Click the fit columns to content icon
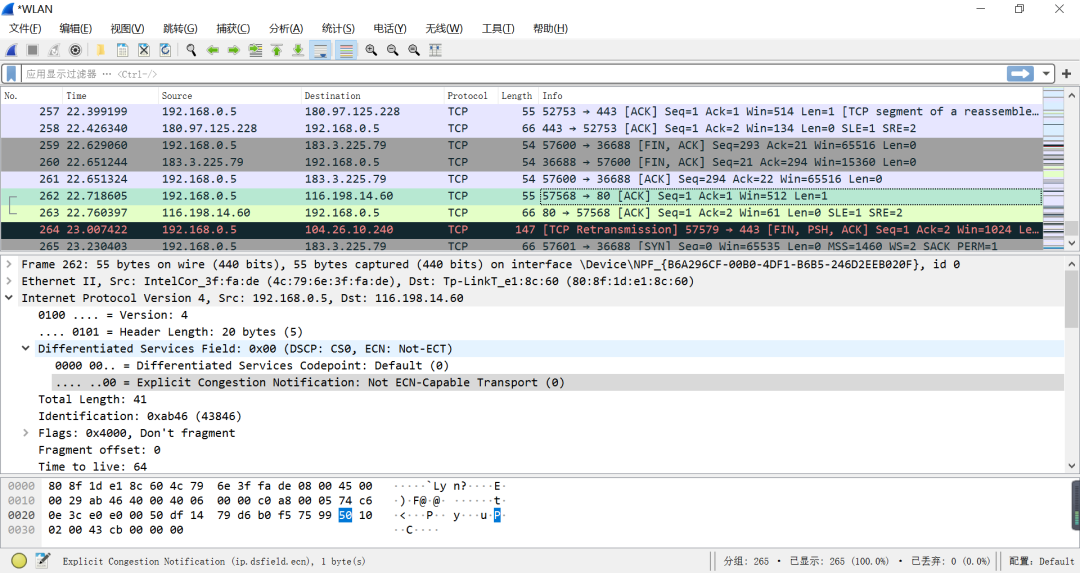Viewport: 1080px width, 573px height. coord(435,50)
